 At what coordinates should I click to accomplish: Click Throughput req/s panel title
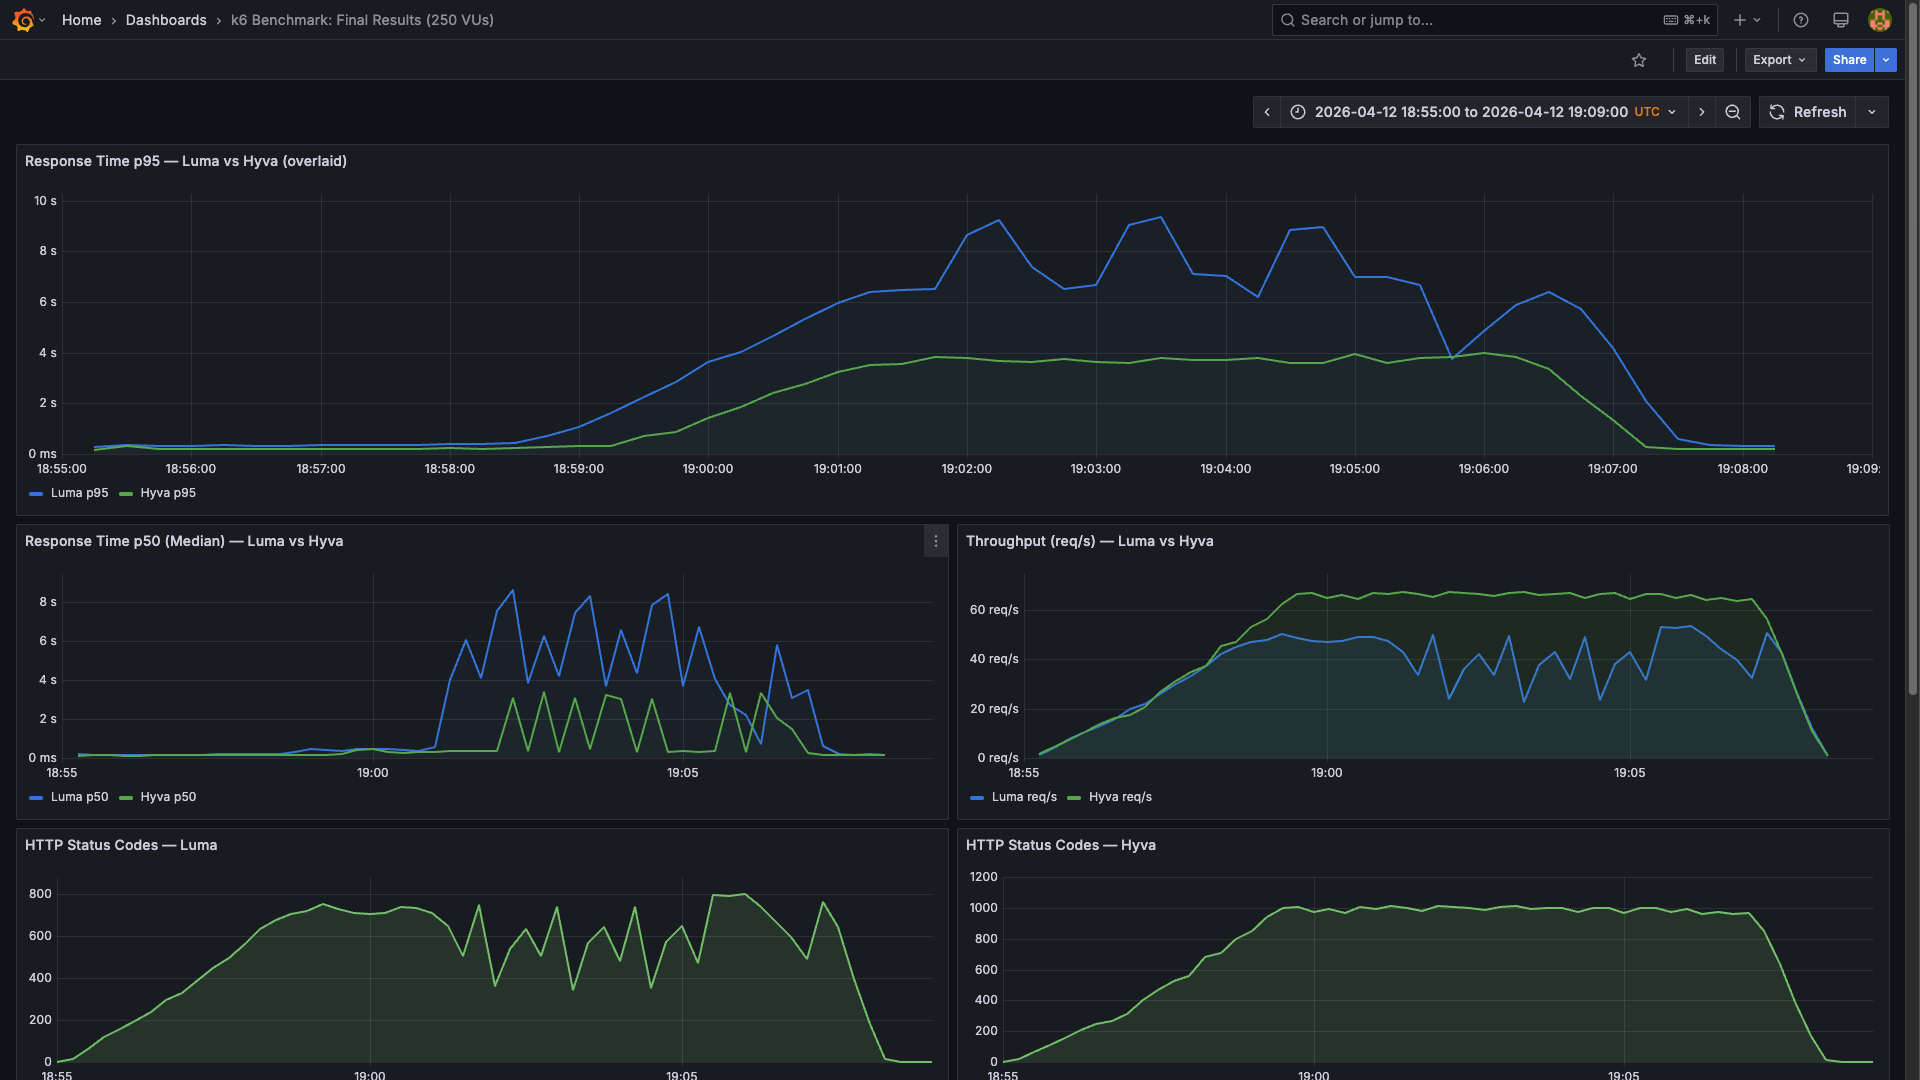1090,541
